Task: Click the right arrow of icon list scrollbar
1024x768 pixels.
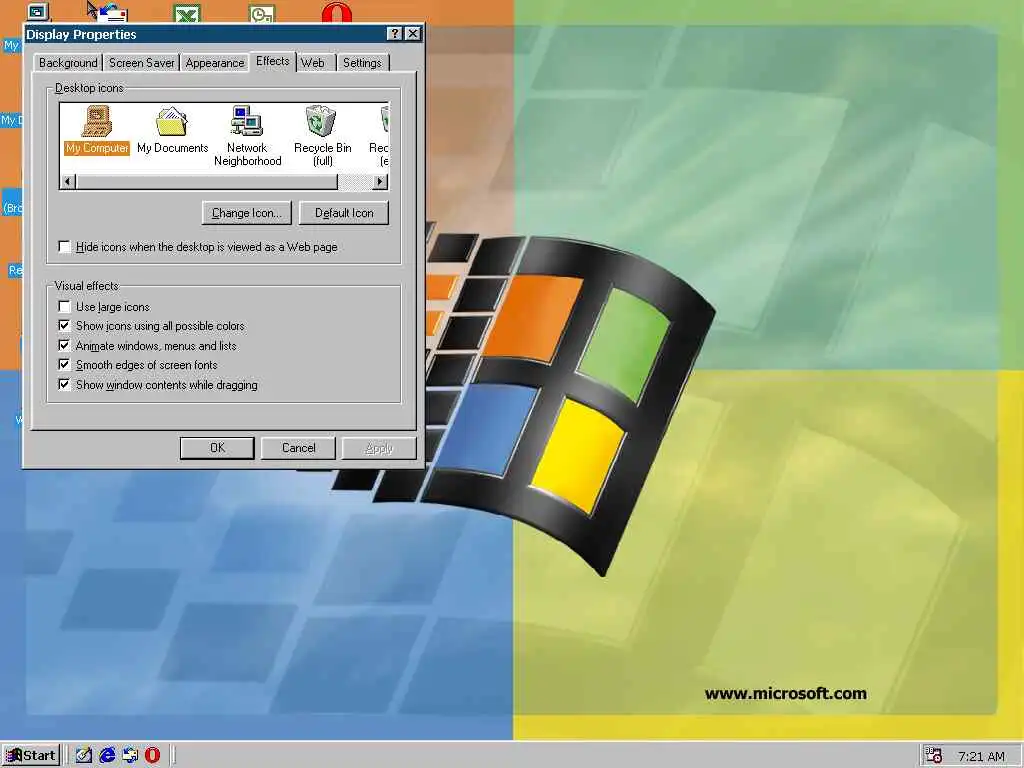Action: (380, 182)
